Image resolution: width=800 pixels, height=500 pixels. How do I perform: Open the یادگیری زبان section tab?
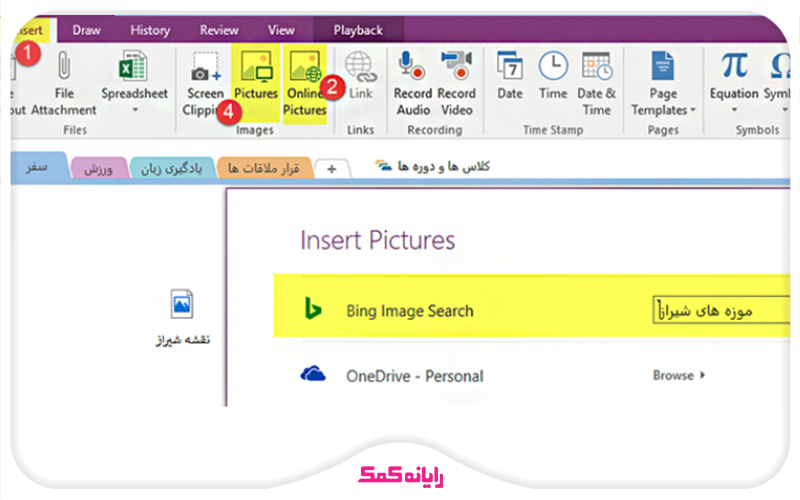(171, 168)
